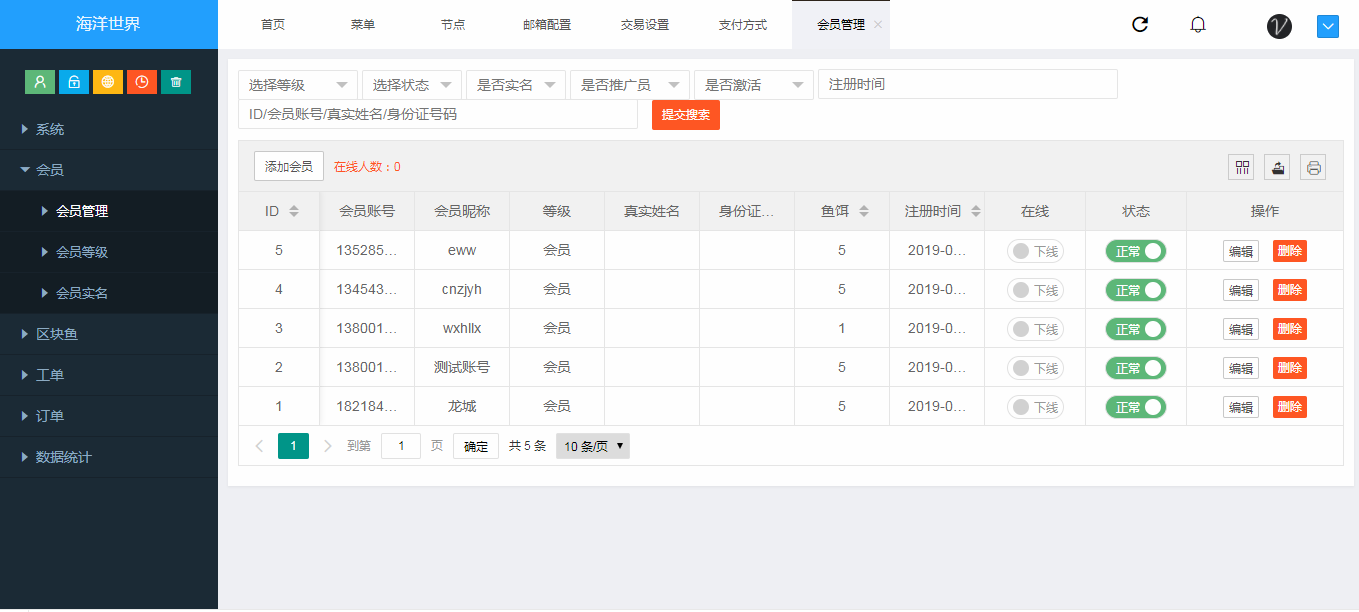Open the 是否实名 dropdown
Screen dimensions: 1359x612
(x=516, y=85)
